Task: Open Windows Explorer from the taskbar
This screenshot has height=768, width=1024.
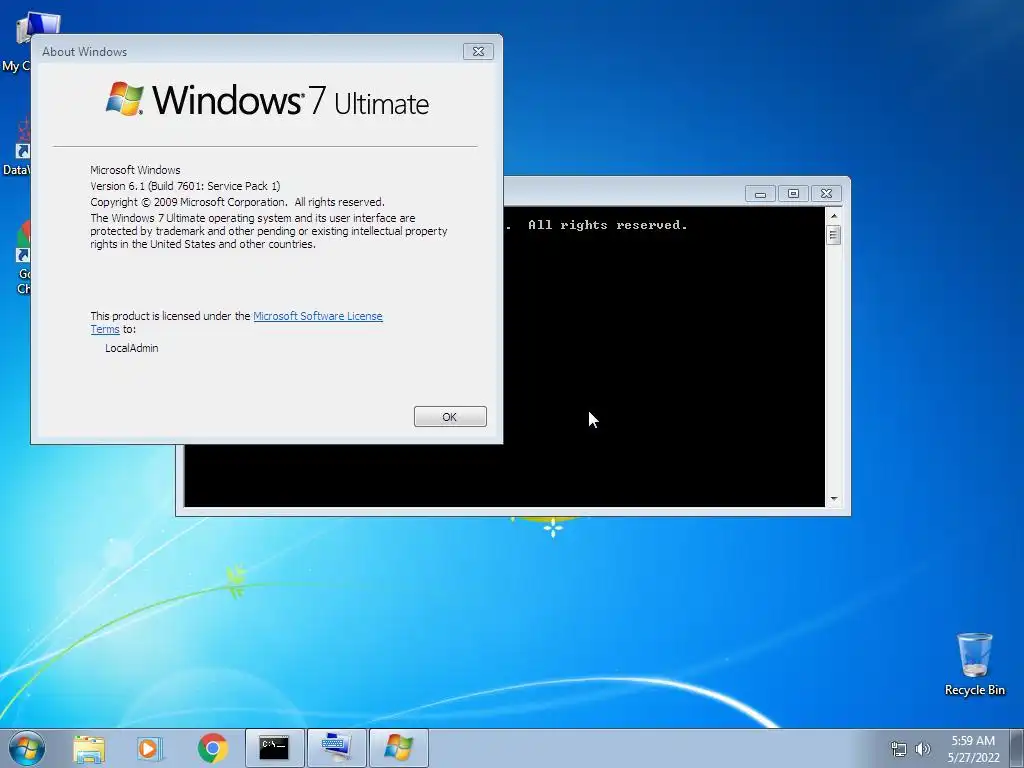Action: [x=89, y=748]
